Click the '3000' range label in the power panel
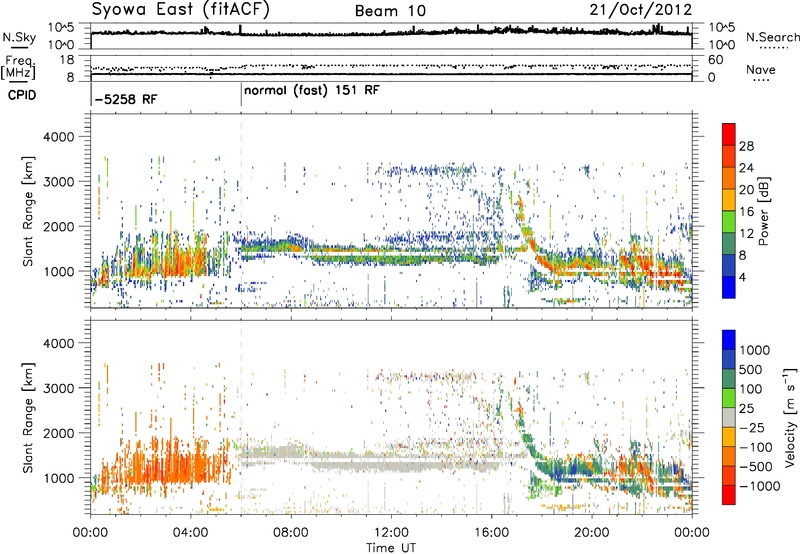This screenshot has width=800, height=554. 58,182
